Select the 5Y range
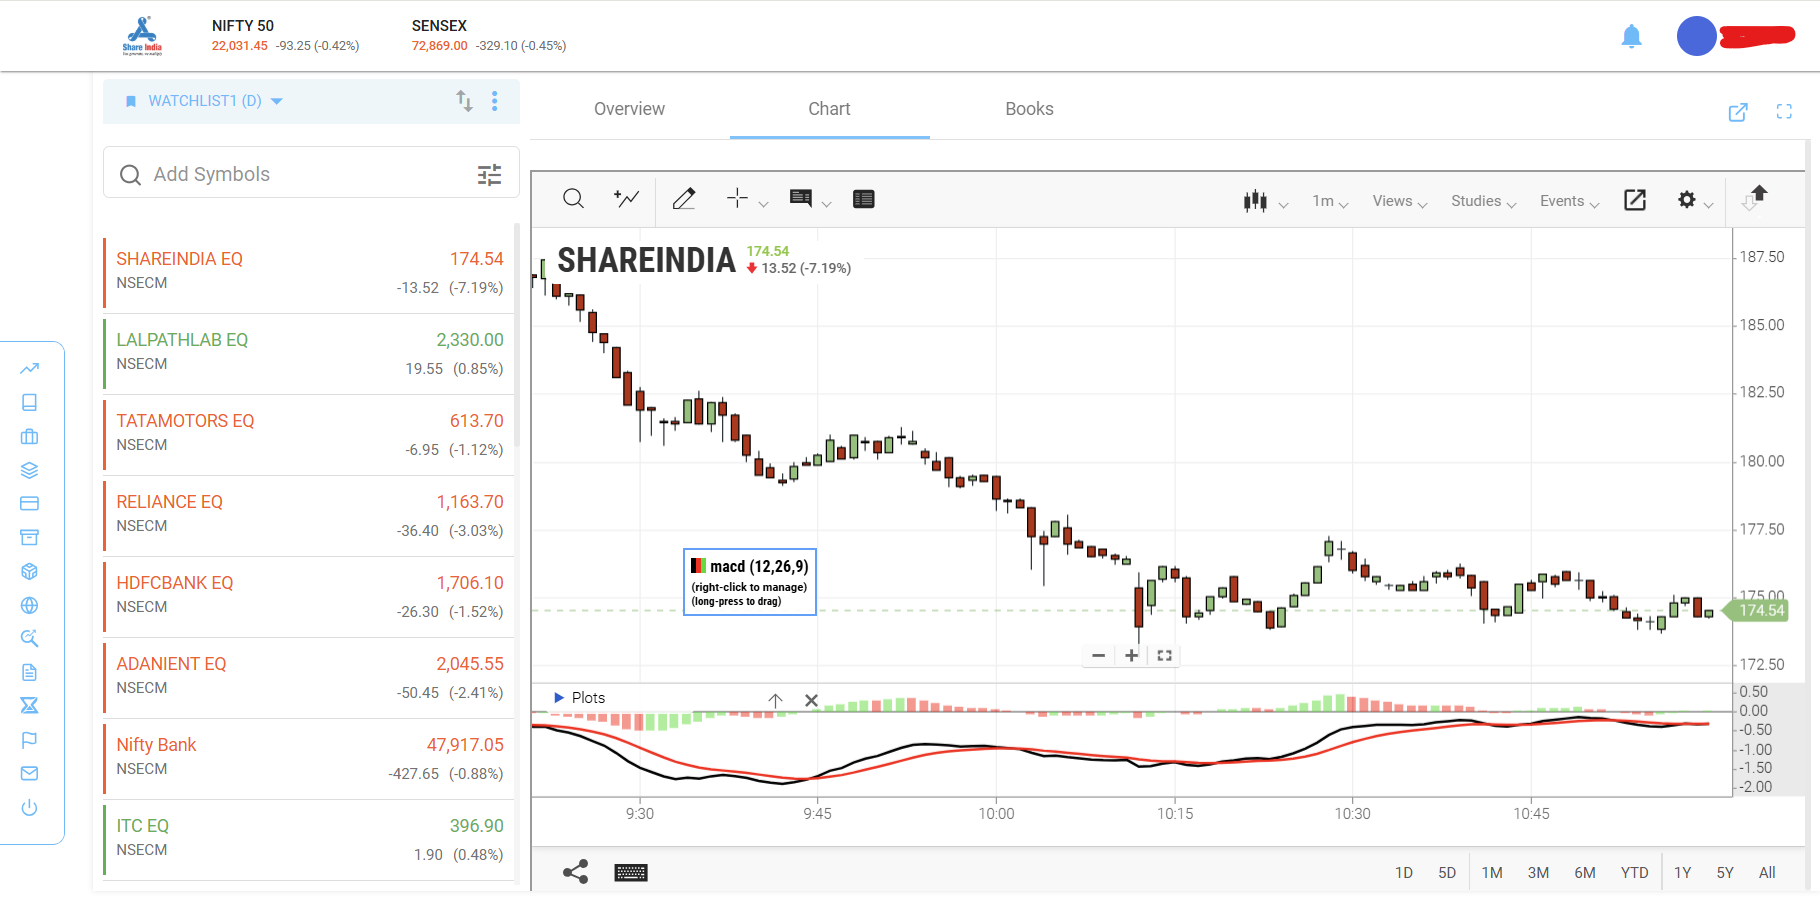Screen dimensions: 1820x899 coord(1725,873)
